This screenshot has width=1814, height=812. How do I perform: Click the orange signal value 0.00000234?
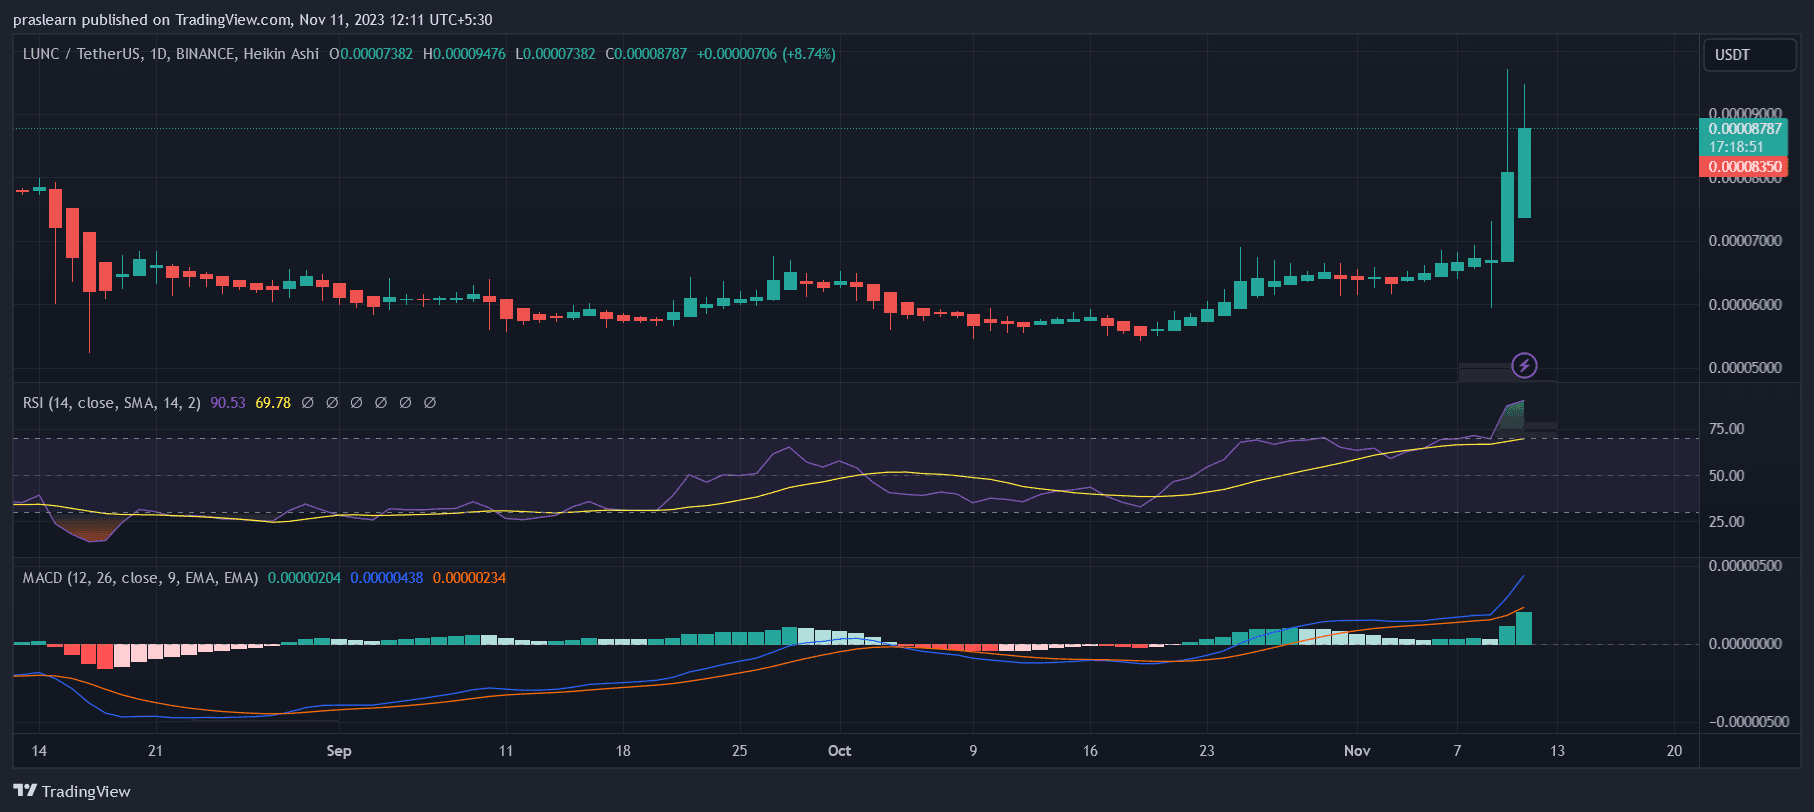pos(469,578)
